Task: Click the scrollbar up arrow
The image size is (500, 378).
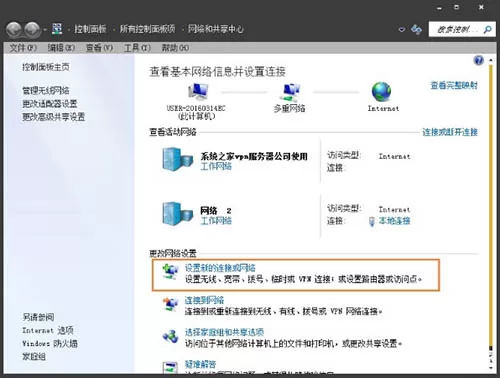Action: coord(490,60)
